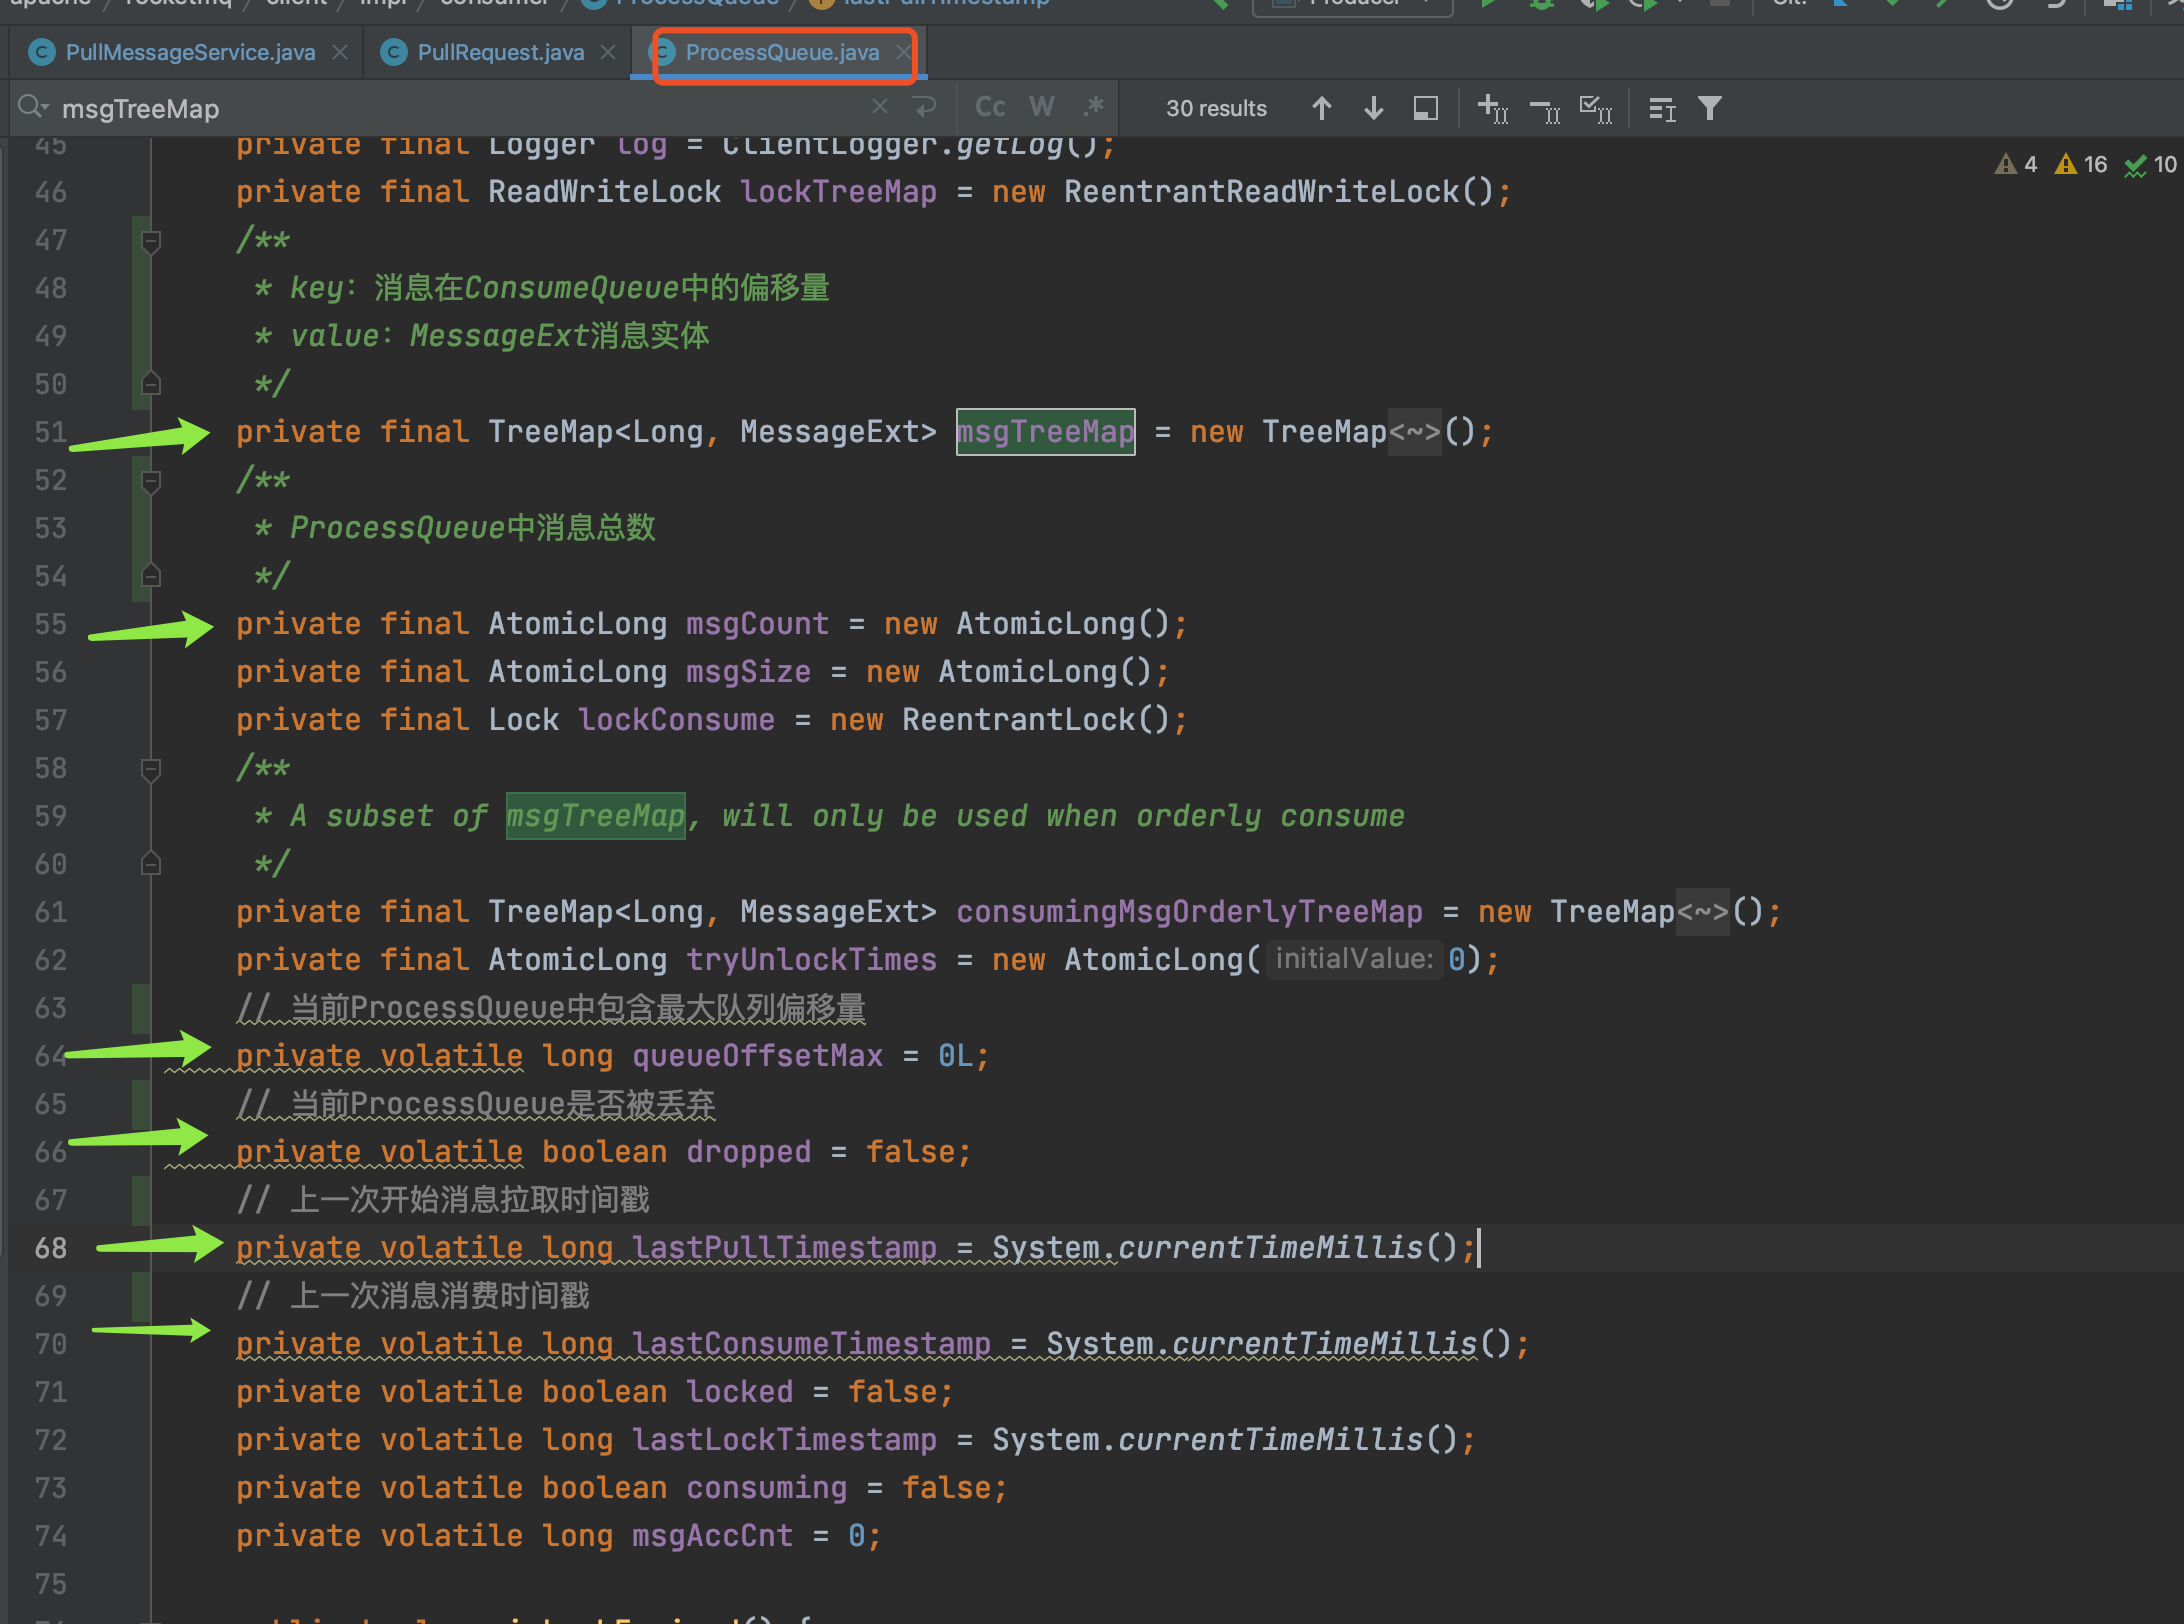
Task: Unselect occurrence icon in find bar
Action: pyautogui.click(x=1546, y=110)
